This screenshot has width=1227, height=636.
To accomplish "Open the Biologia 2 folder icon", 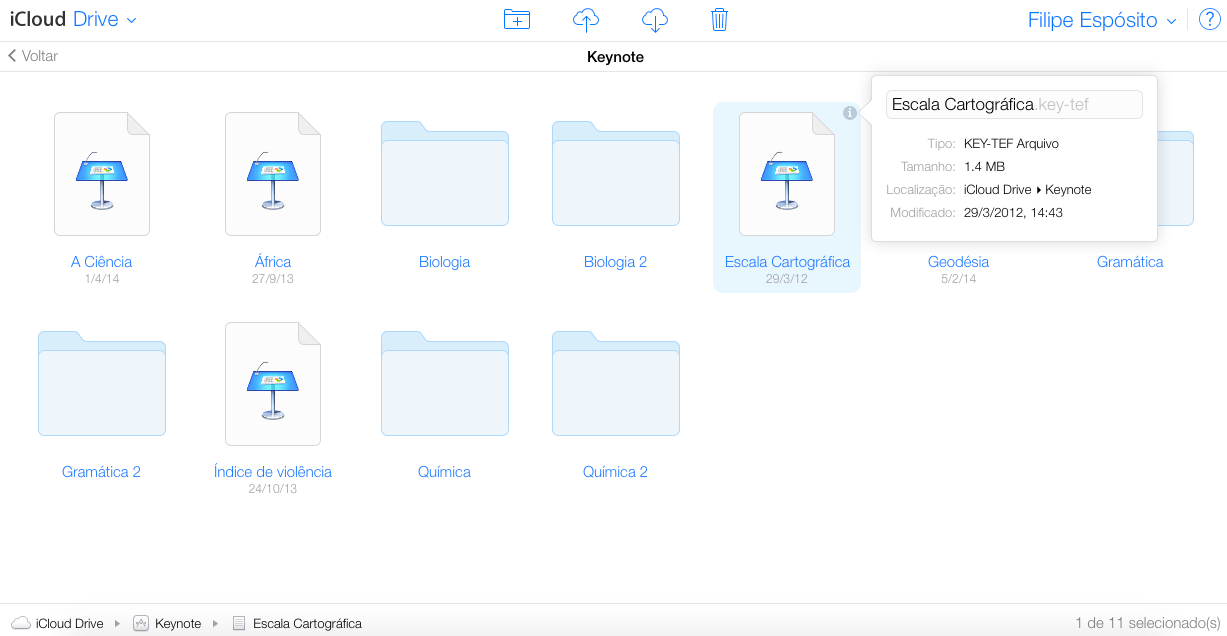I will pyautogui.click(x=616, y=173).
